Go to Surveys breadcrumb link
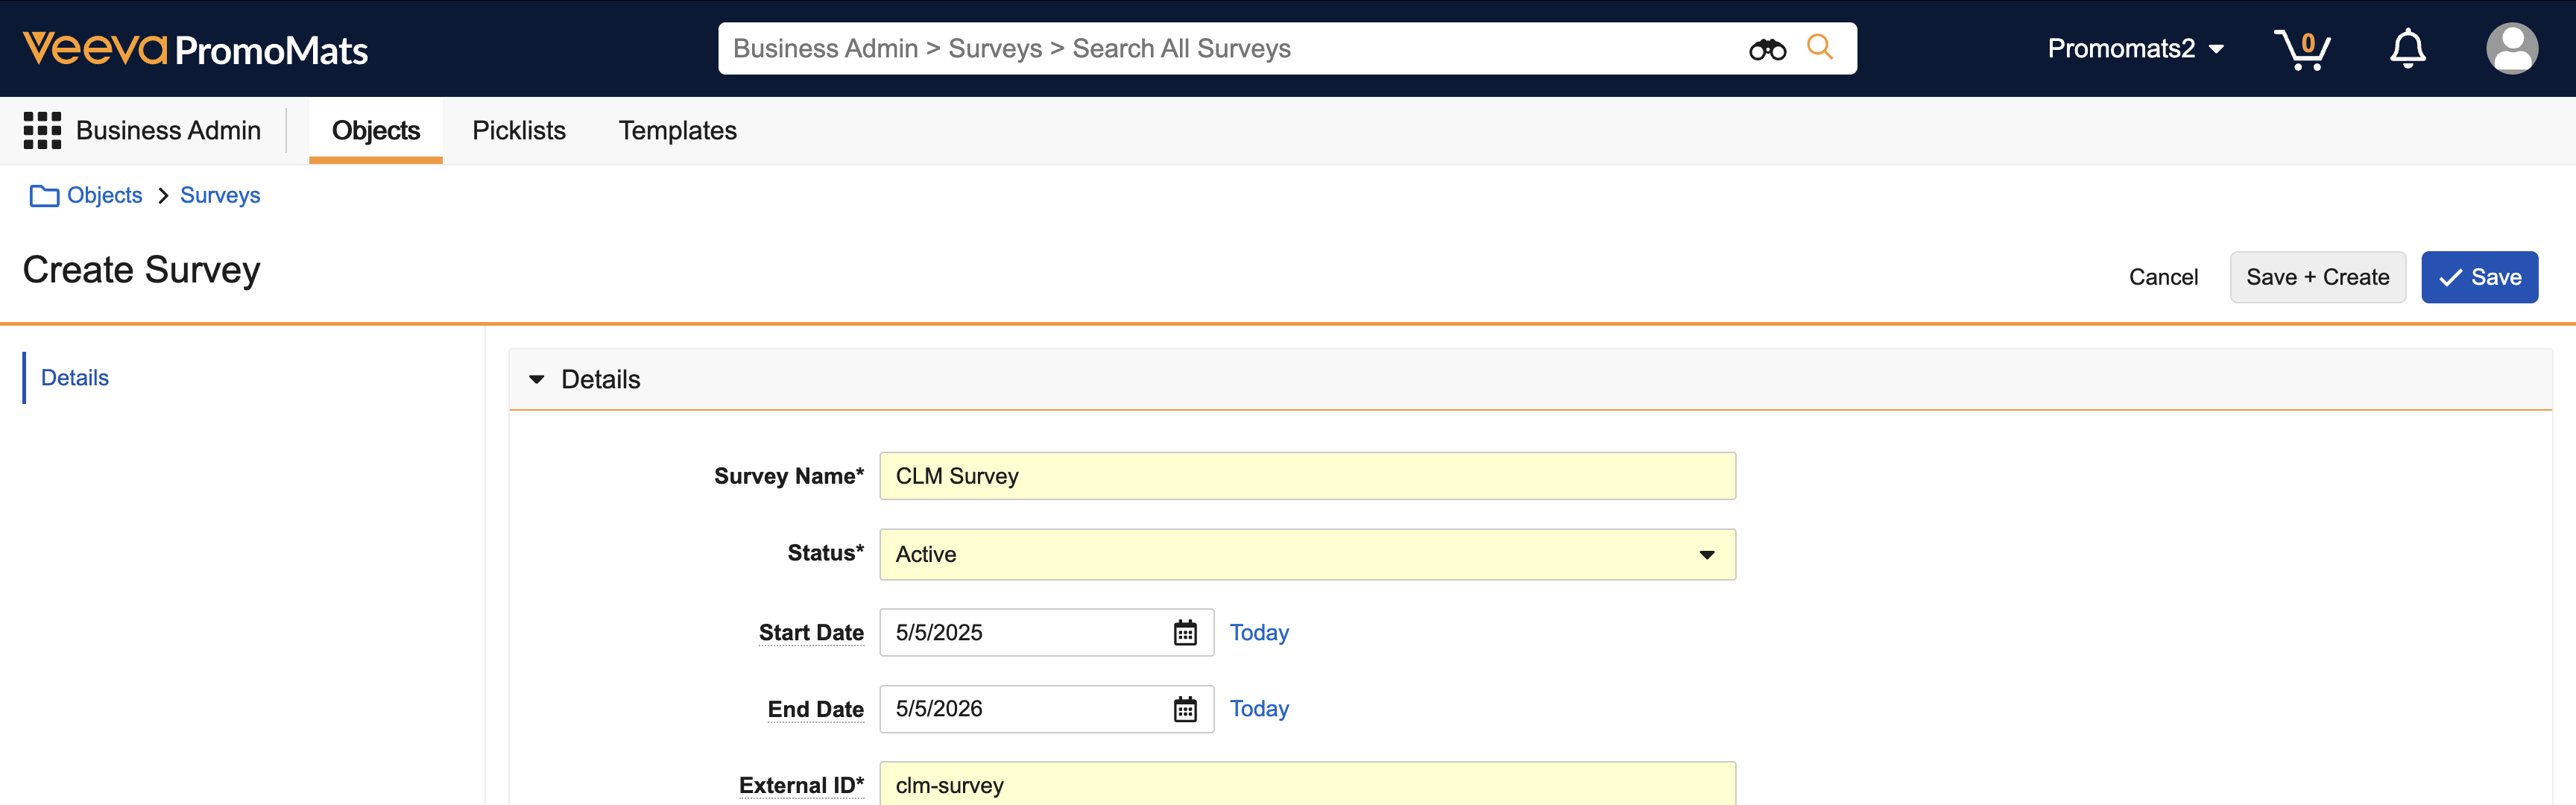The image size is (2576, 805). tap(220, 196)
